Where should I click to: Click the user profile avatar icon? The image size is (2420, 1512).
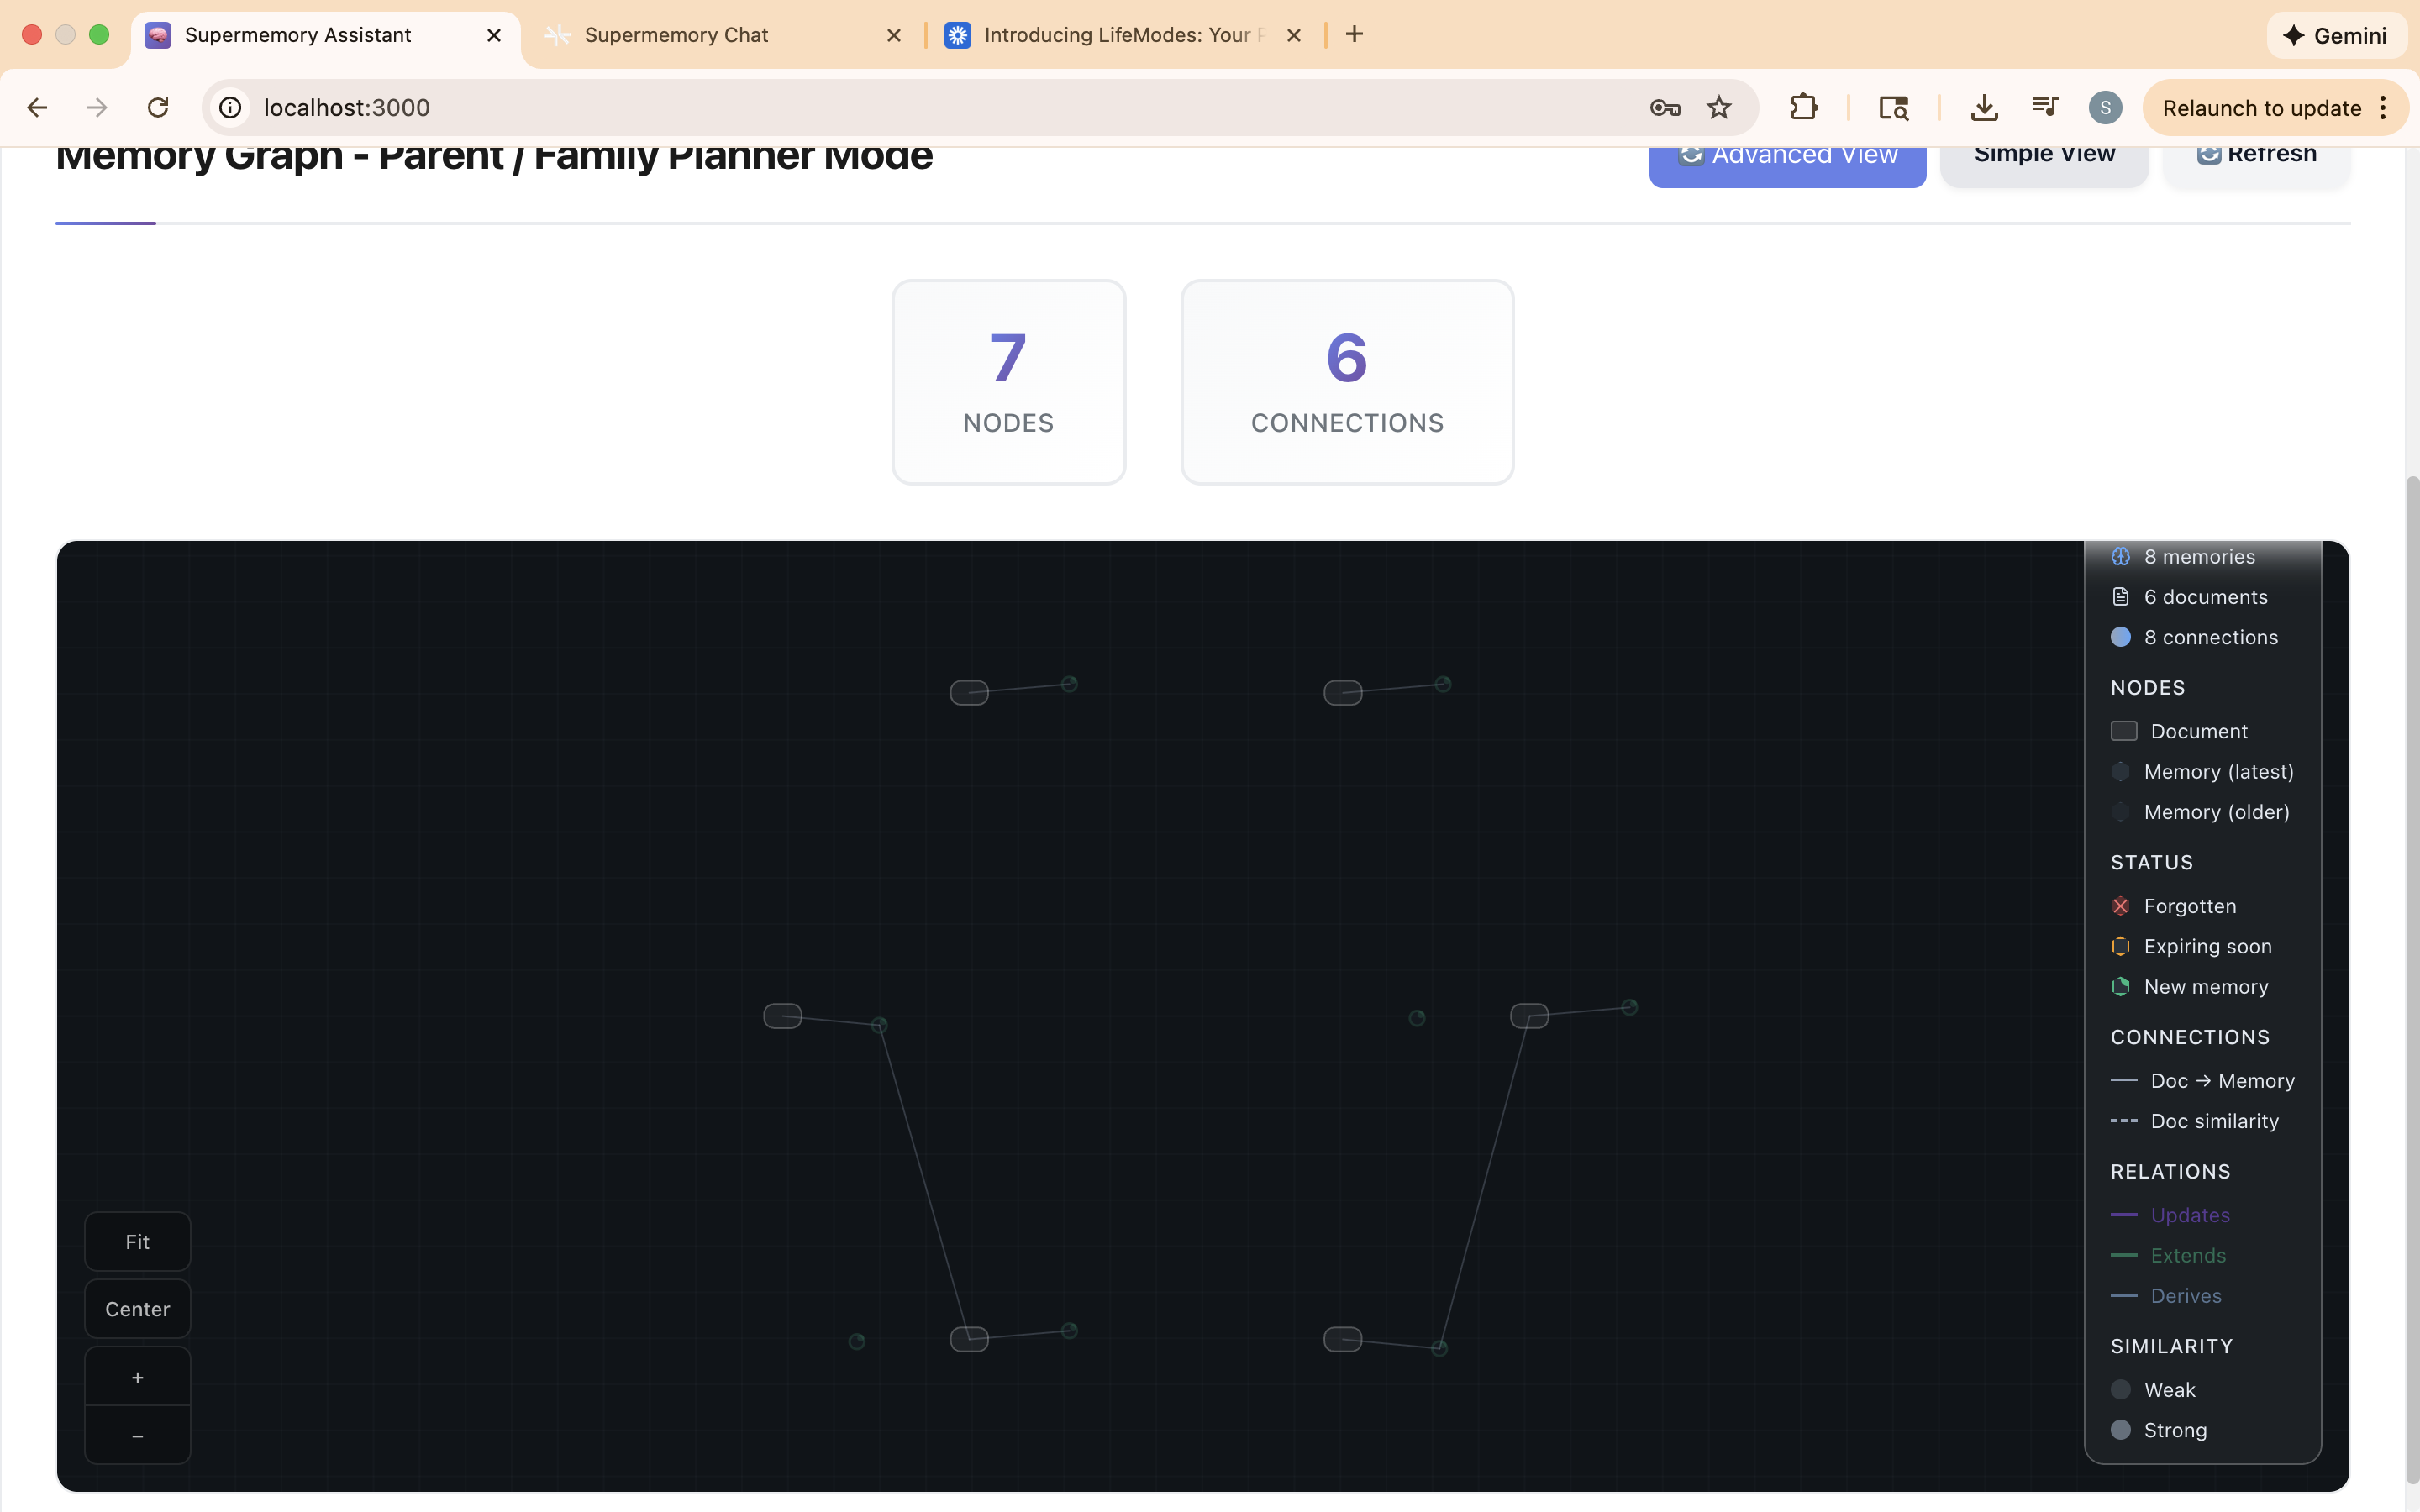[x=2105, y=107]
